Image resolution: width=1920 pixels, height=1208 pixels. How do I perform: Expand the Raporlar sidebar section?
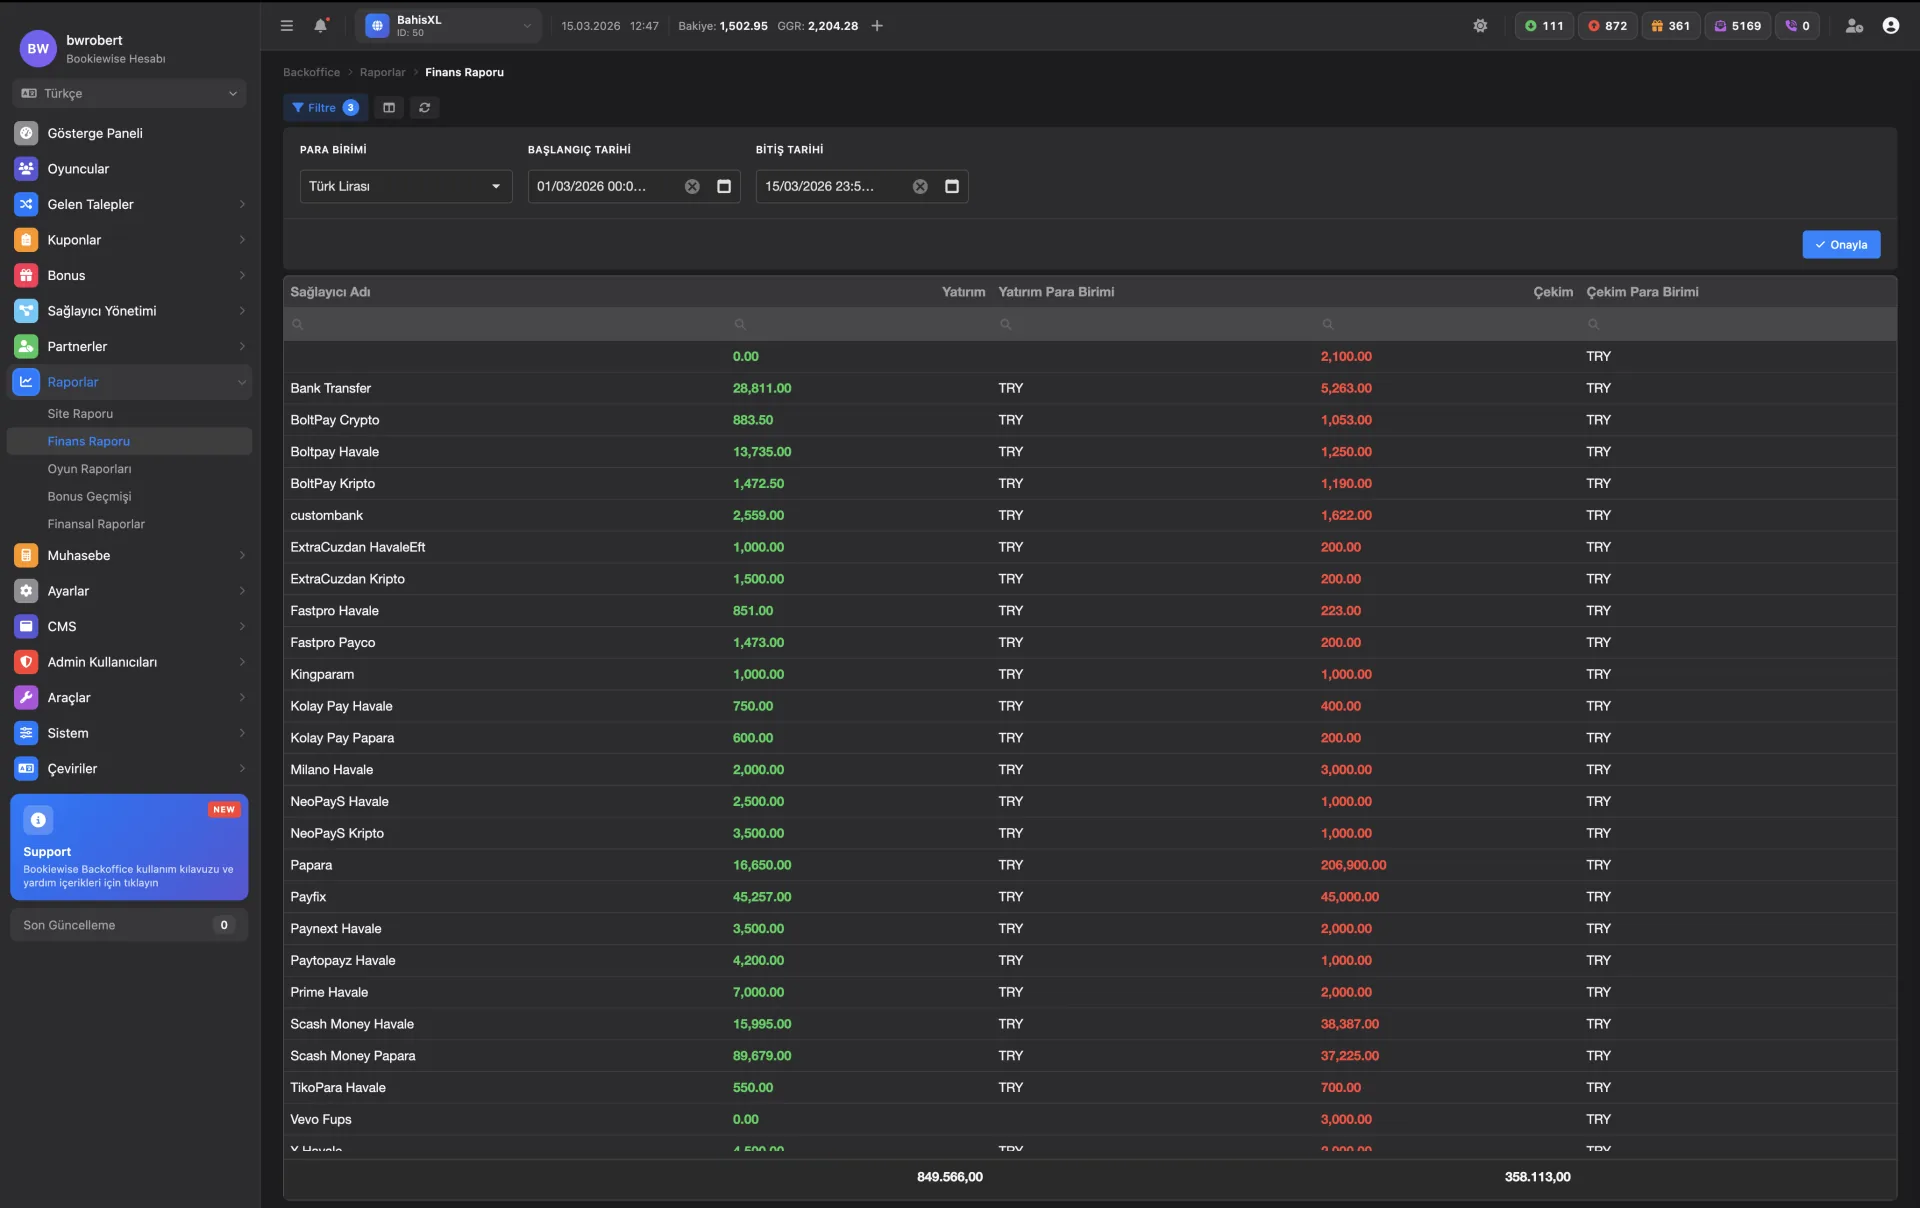[128, 382]
